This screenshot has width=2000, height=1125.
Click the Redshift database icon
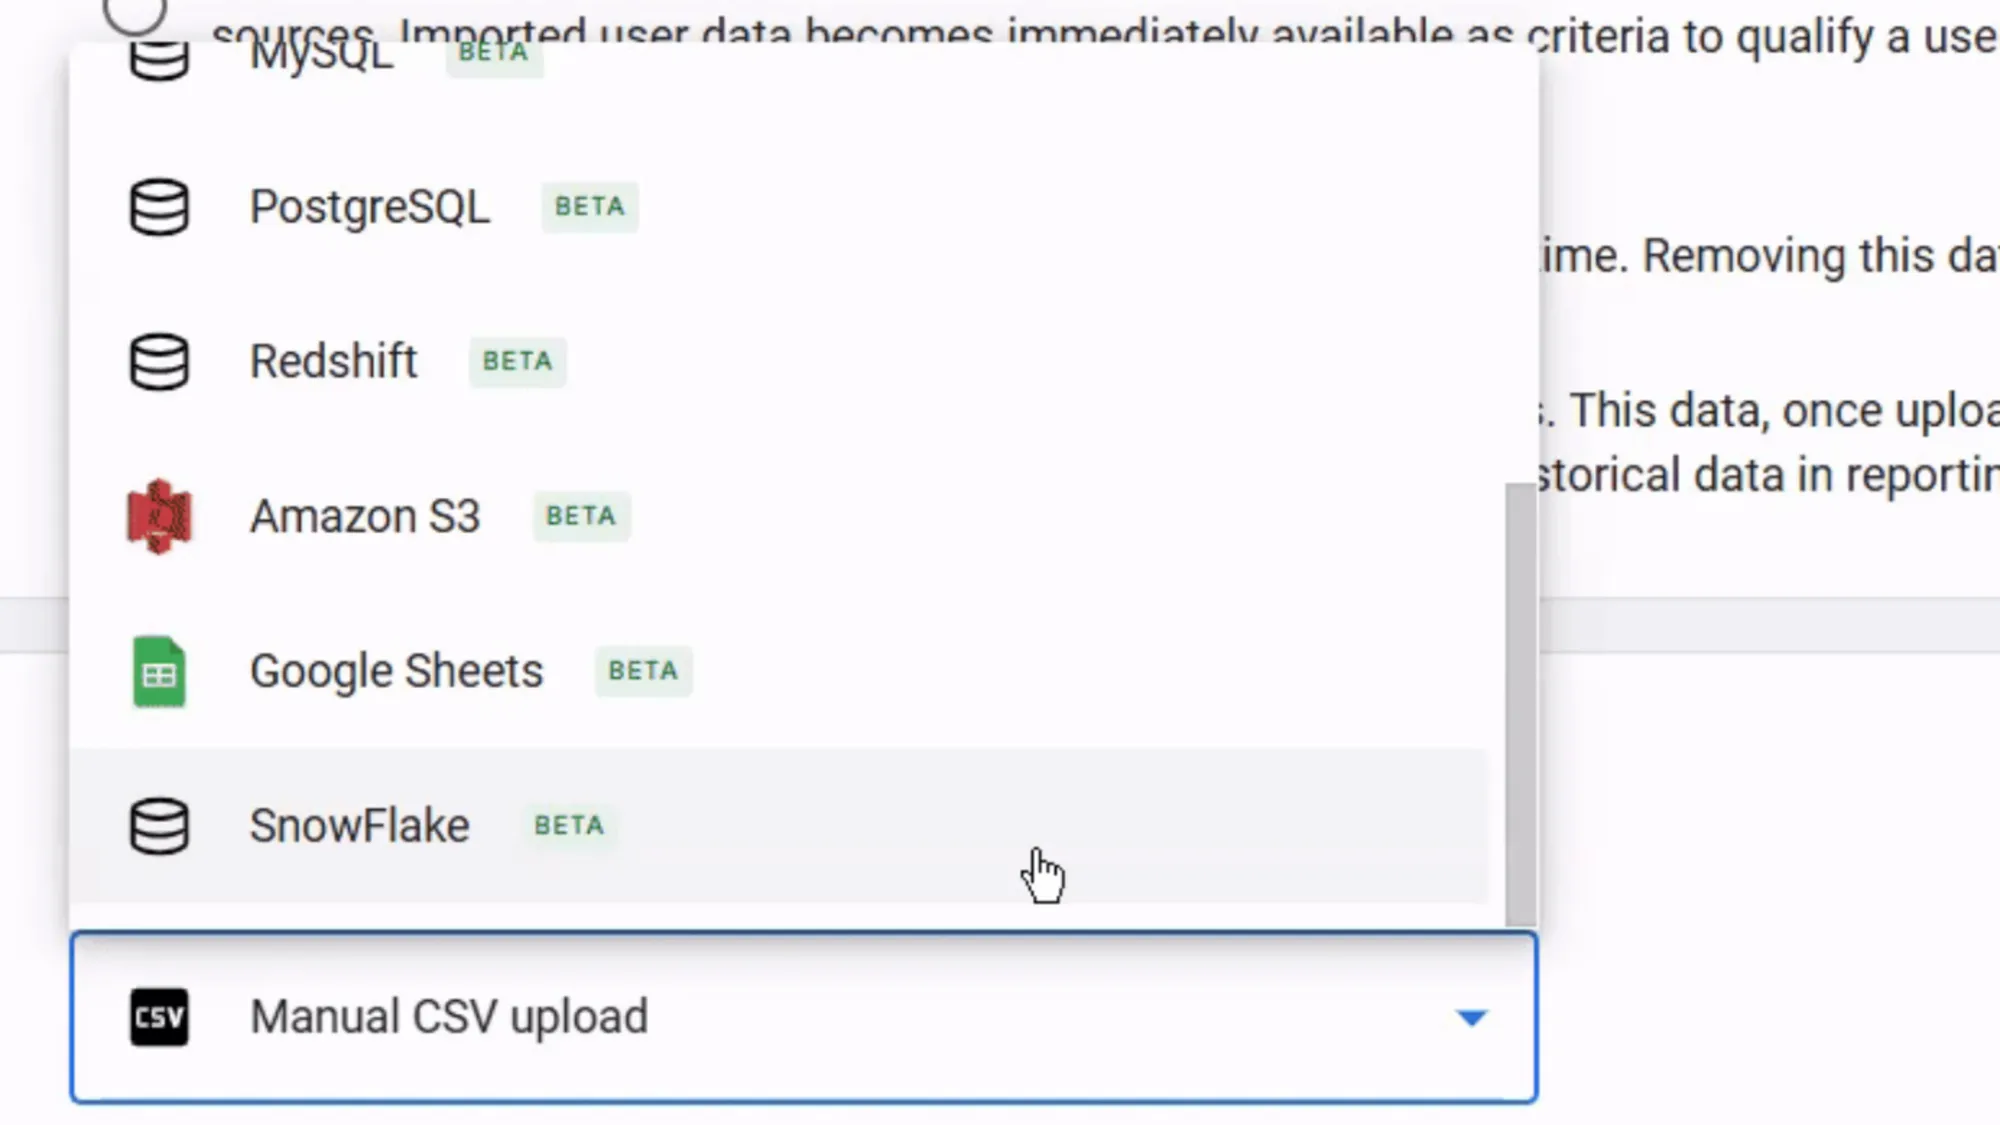tap(158, 361)
